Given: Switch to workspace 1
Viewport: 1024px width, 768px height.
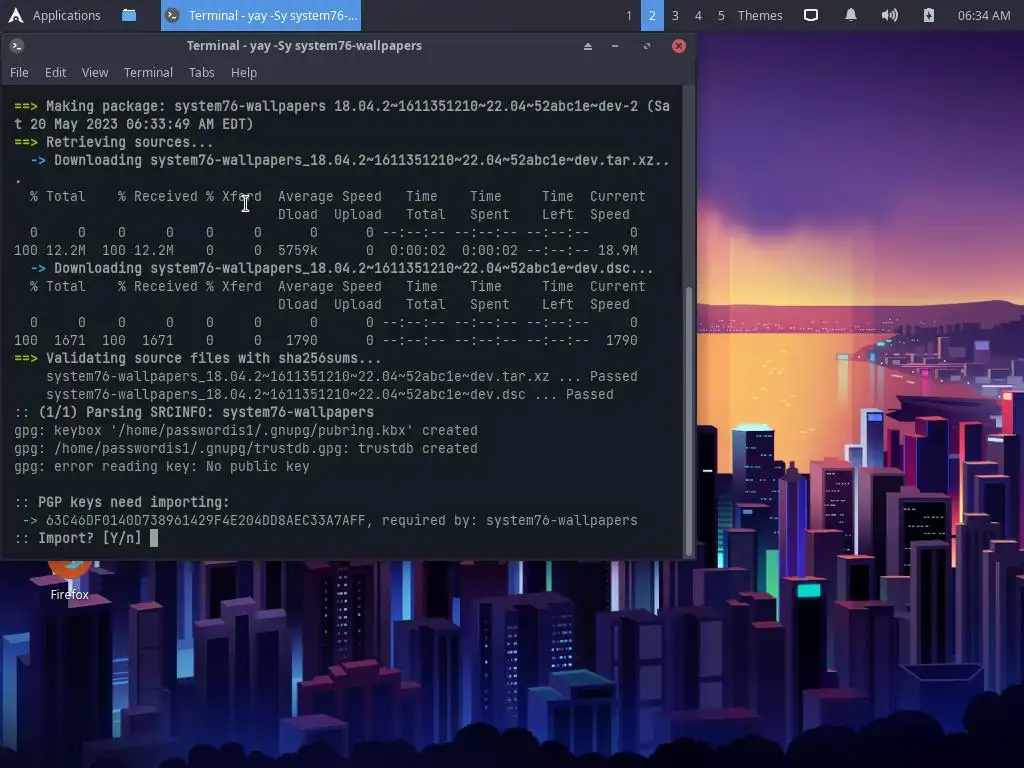Looking at the screenshot, I should coord(629,15).
